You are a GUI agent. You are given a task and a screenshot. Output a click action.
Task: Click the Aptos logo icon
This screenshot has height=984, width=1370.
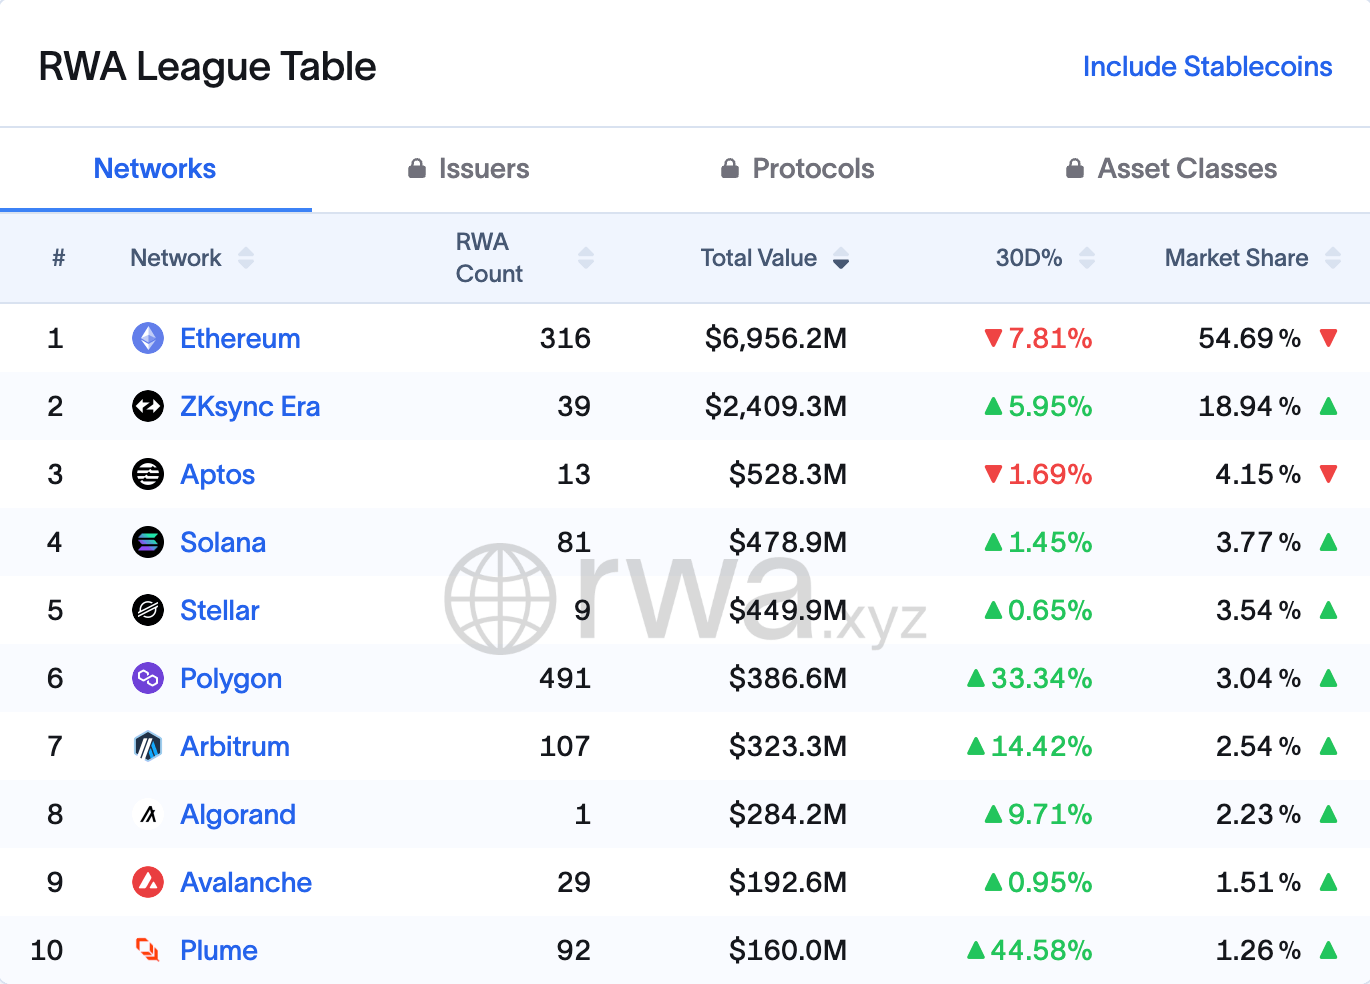148,474
